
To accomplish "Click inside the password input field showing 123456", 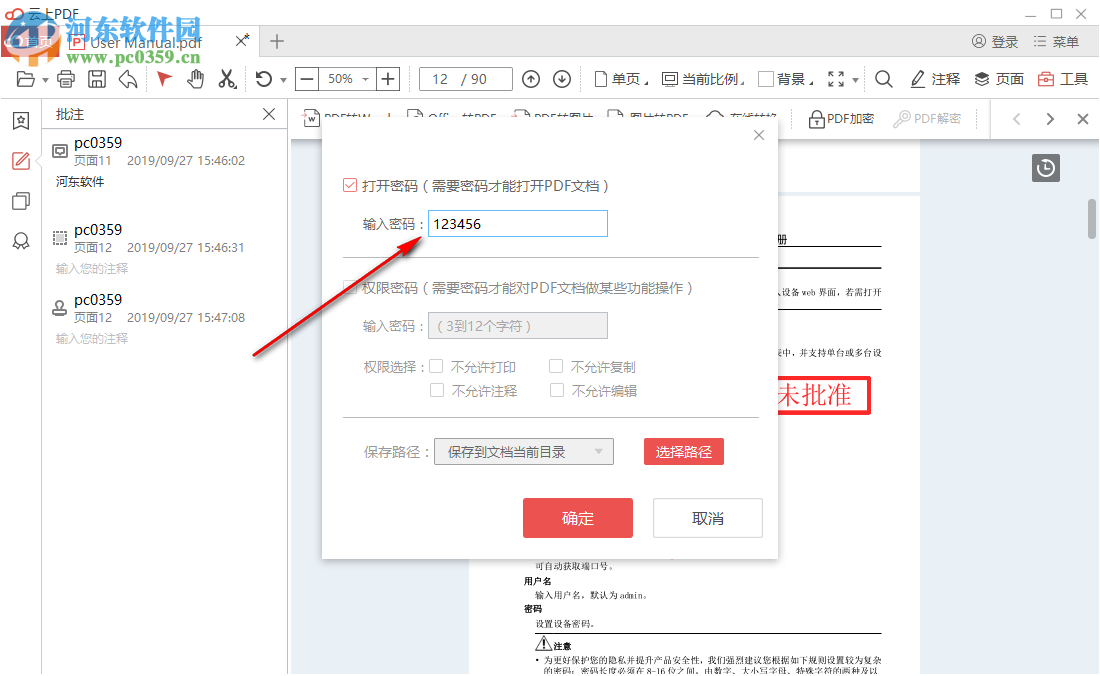I will coord(517,223).
